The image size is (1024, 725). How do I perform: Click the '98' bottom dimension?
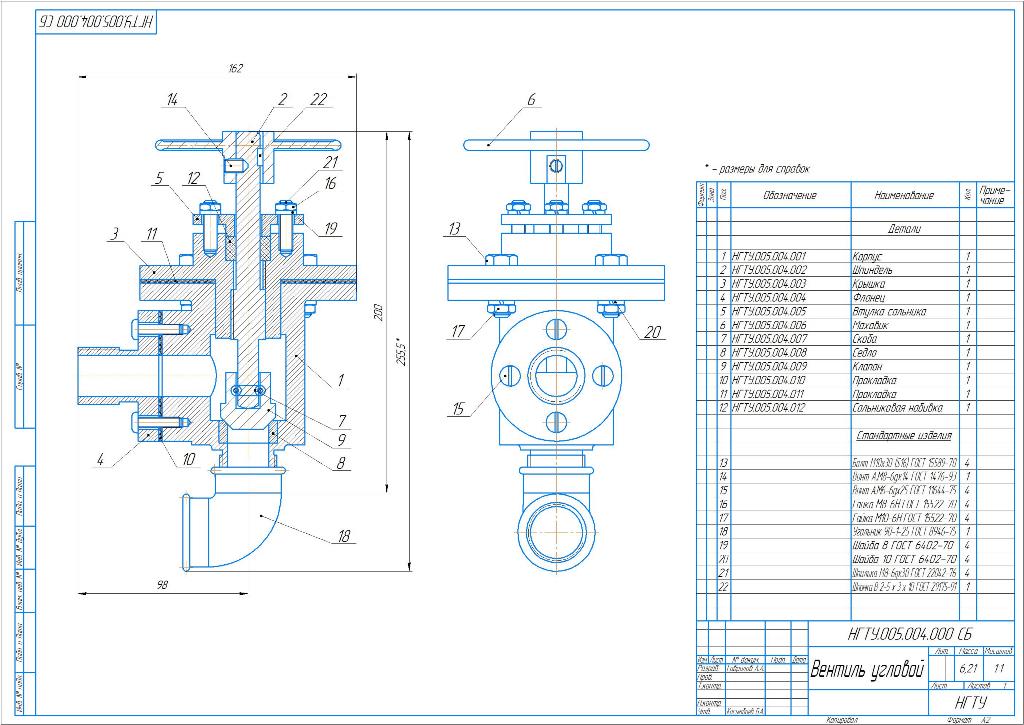tap(163, 585)
